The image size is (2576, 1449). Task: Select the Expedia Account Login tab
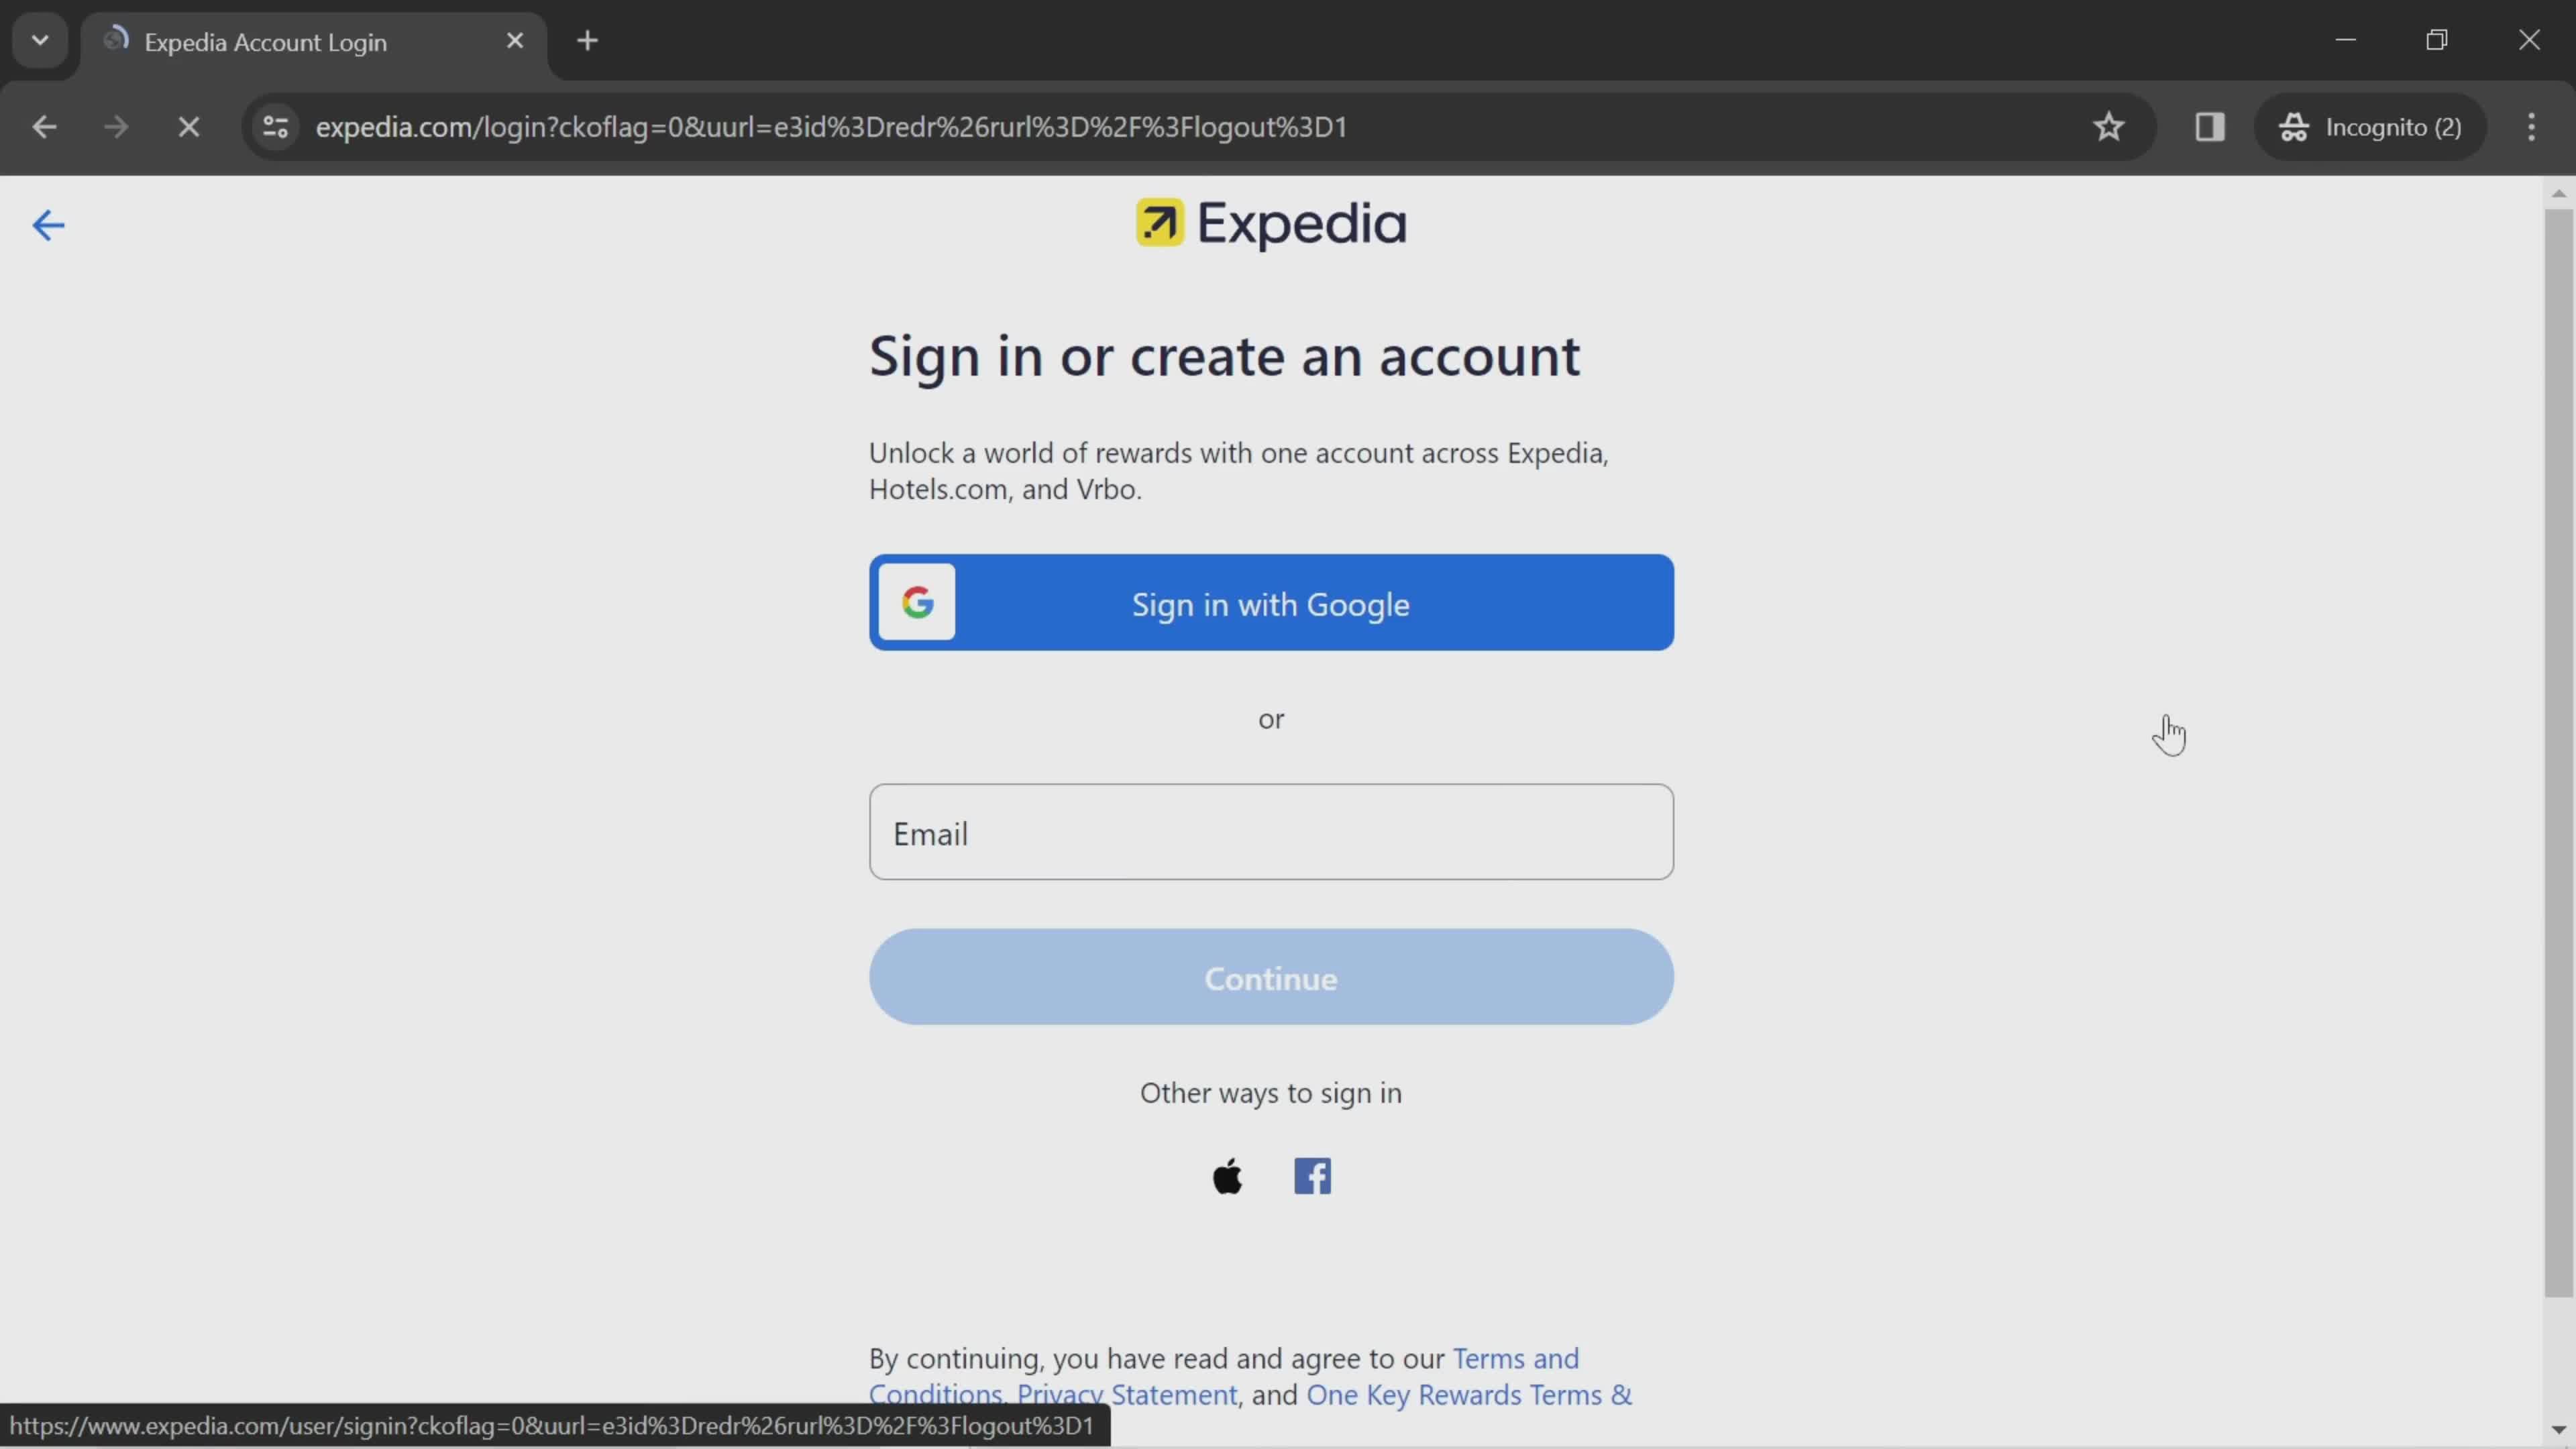313,42
